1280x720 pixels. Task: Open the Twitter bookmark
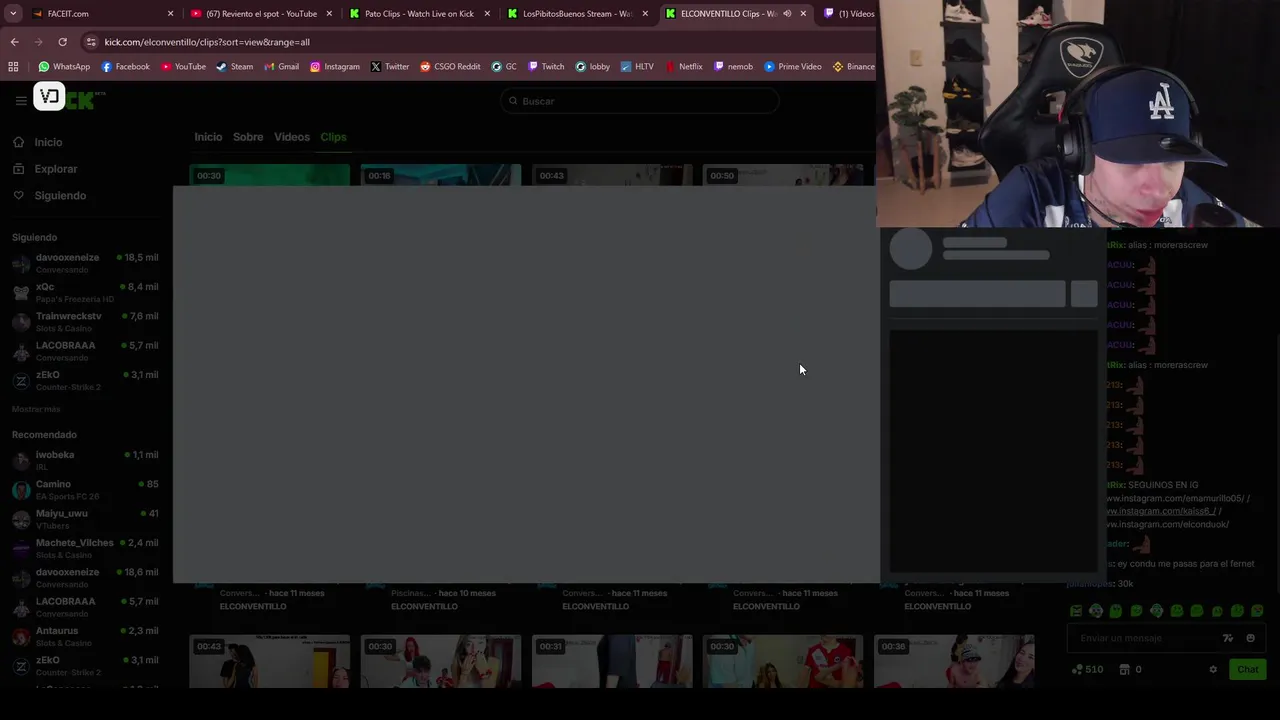389,66
